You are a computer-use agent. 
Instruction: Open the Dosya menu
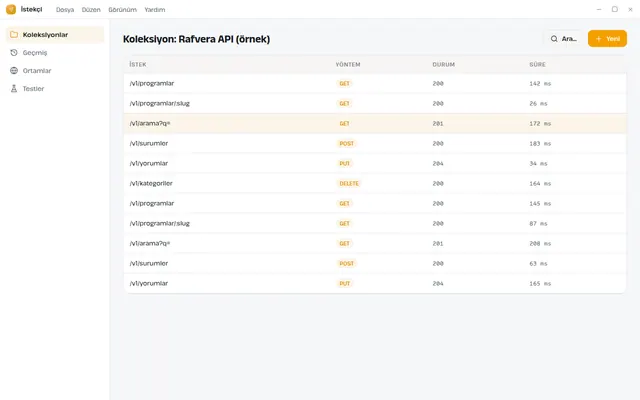(65, 9)
